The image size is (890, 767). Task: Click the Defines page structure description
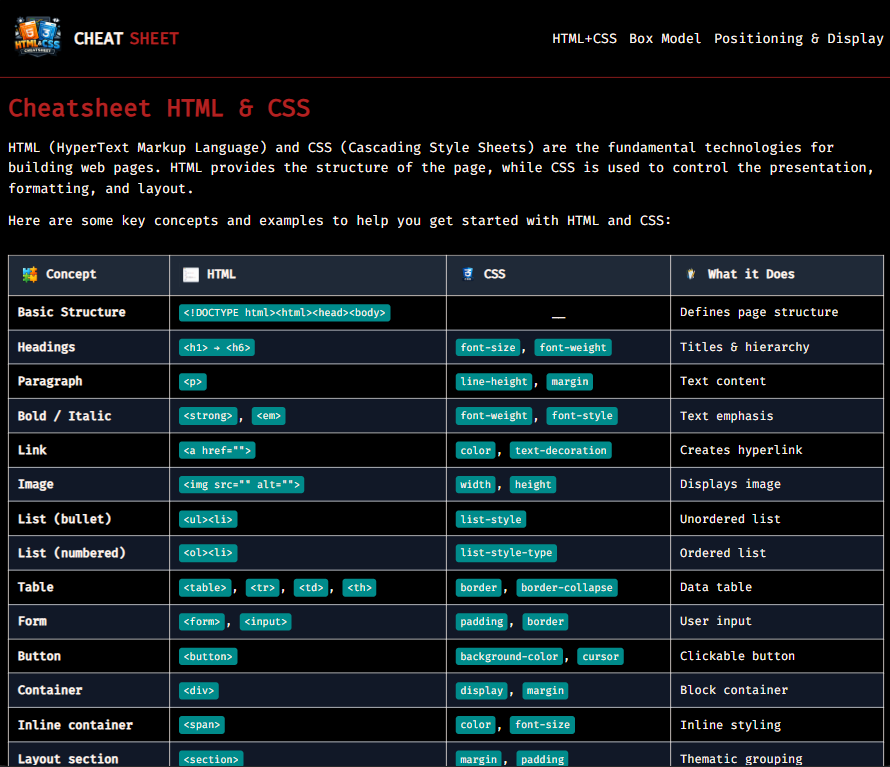click(759, 312)
